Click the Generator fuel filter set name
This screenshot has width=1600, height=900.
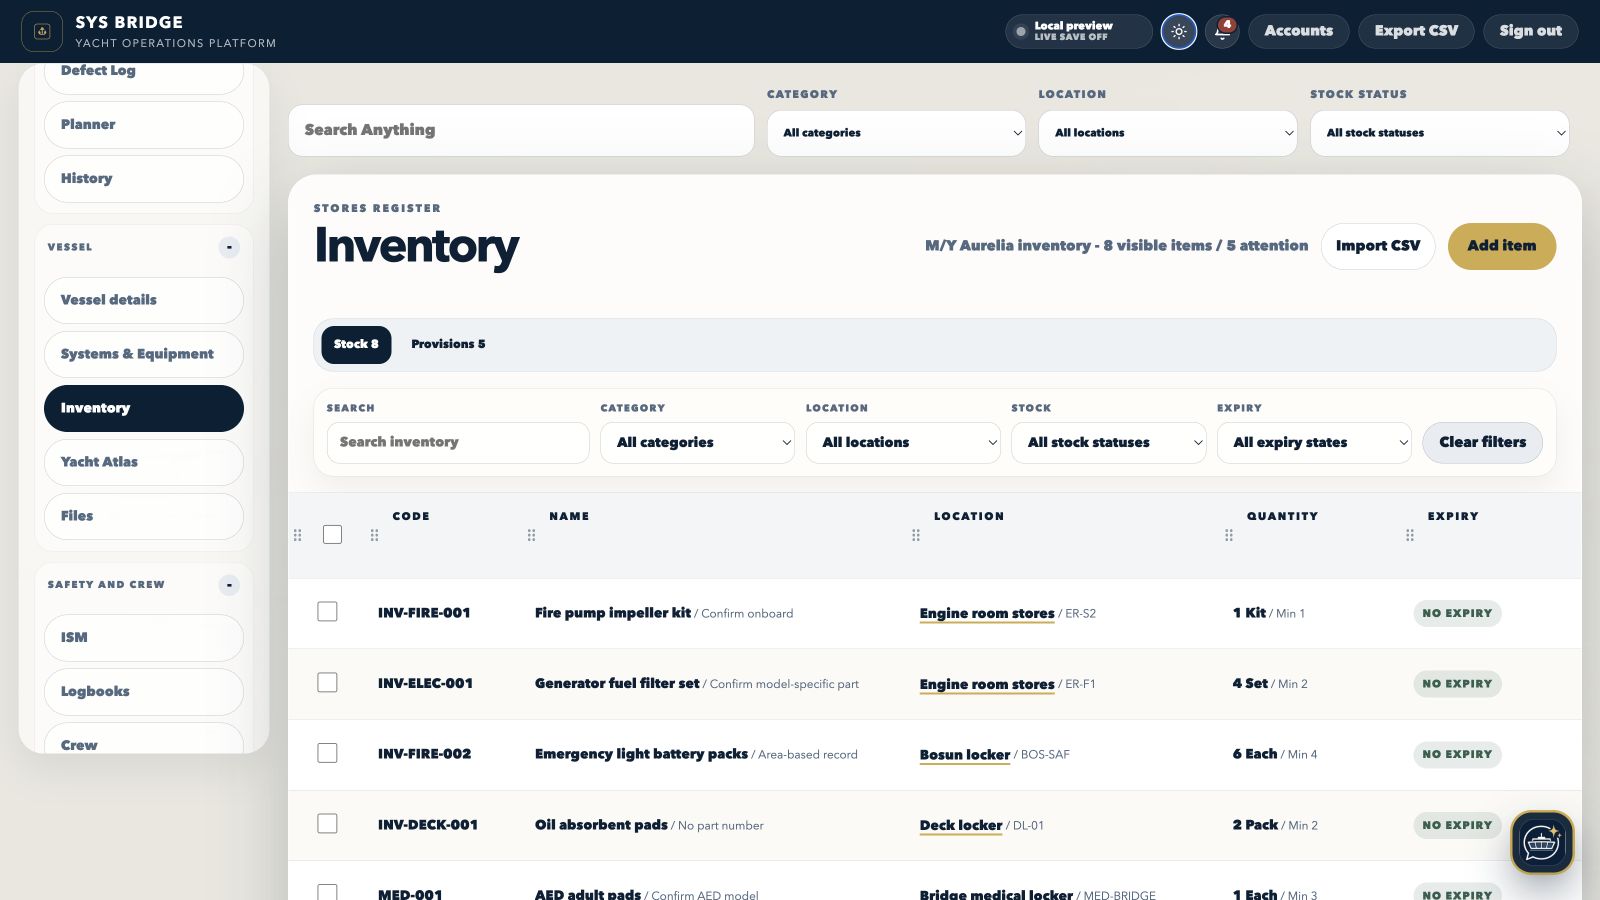point(617,683)
